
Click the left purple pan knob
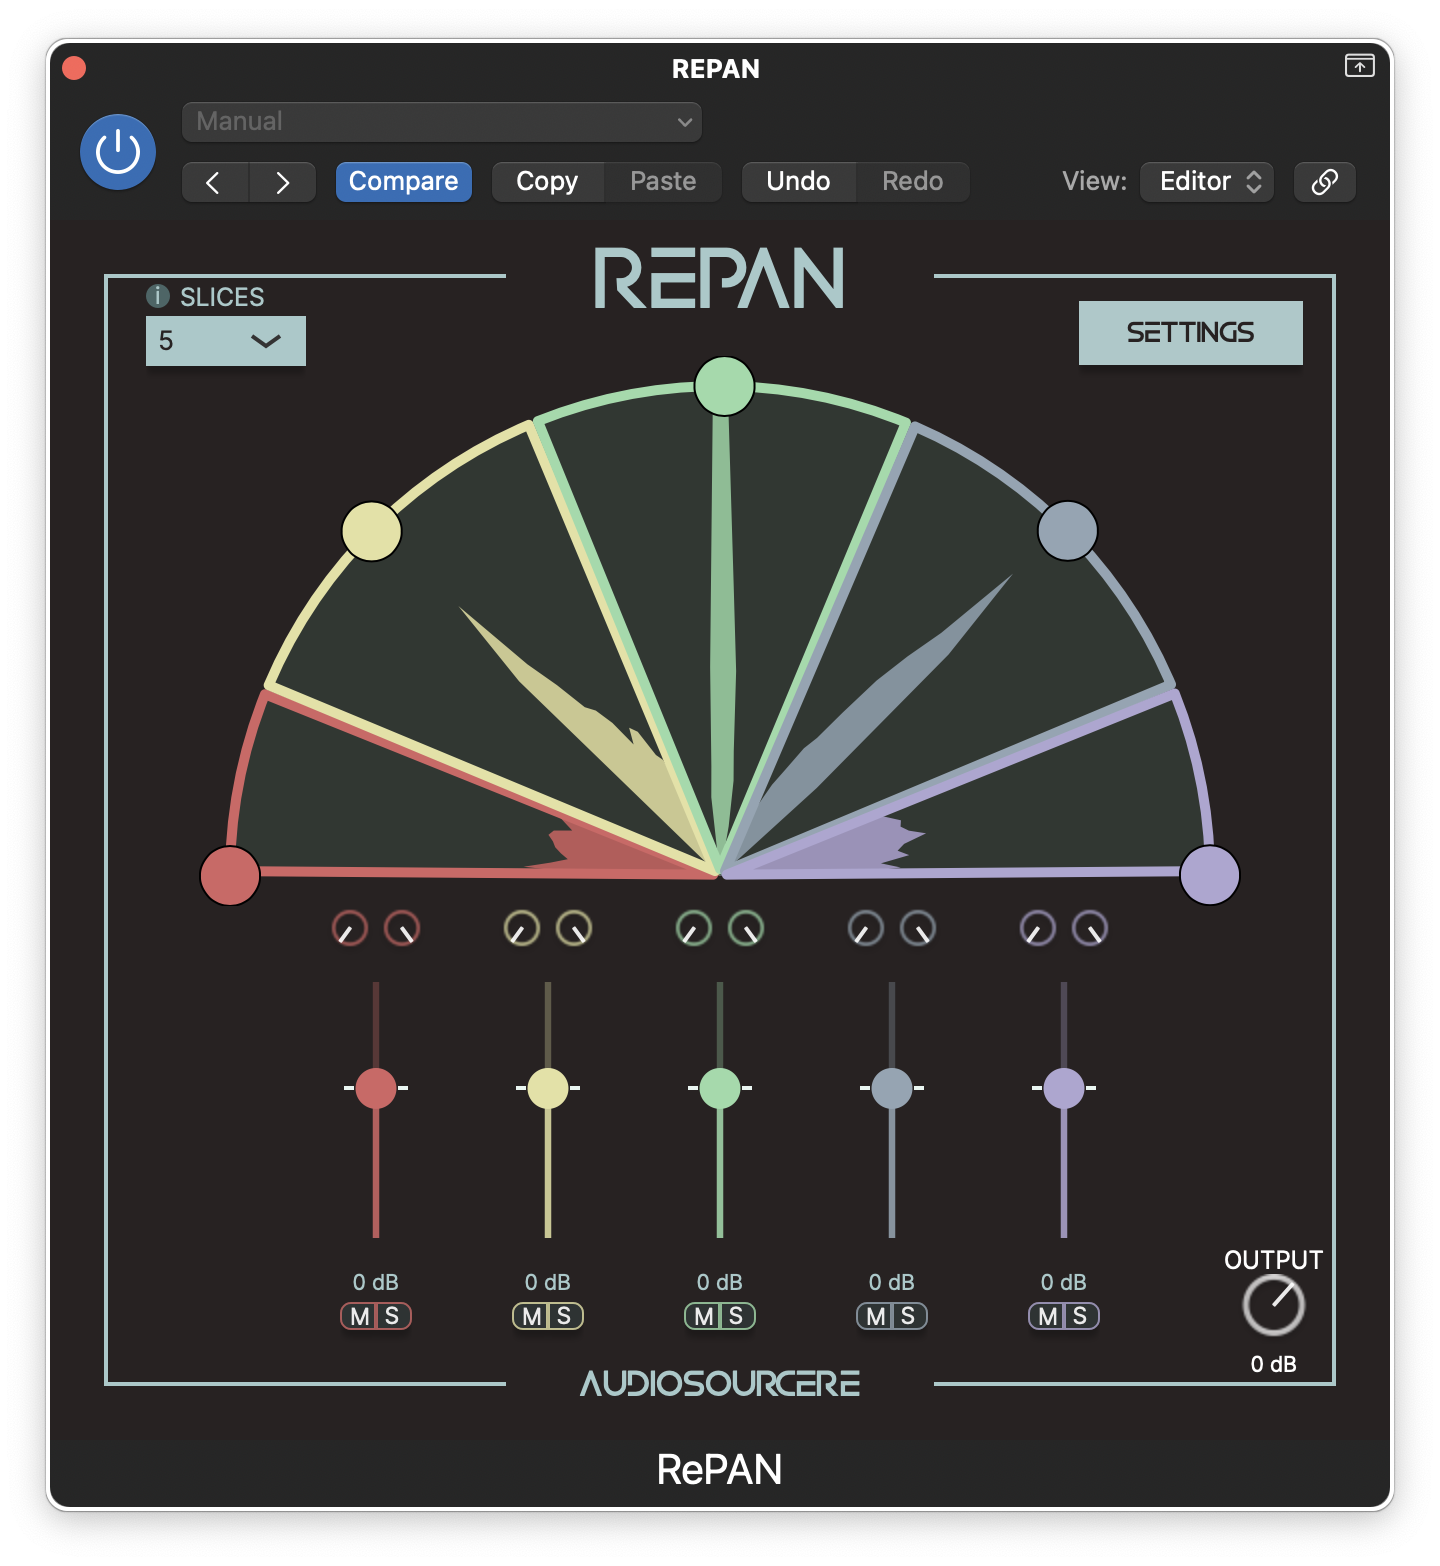point(1038,929)
